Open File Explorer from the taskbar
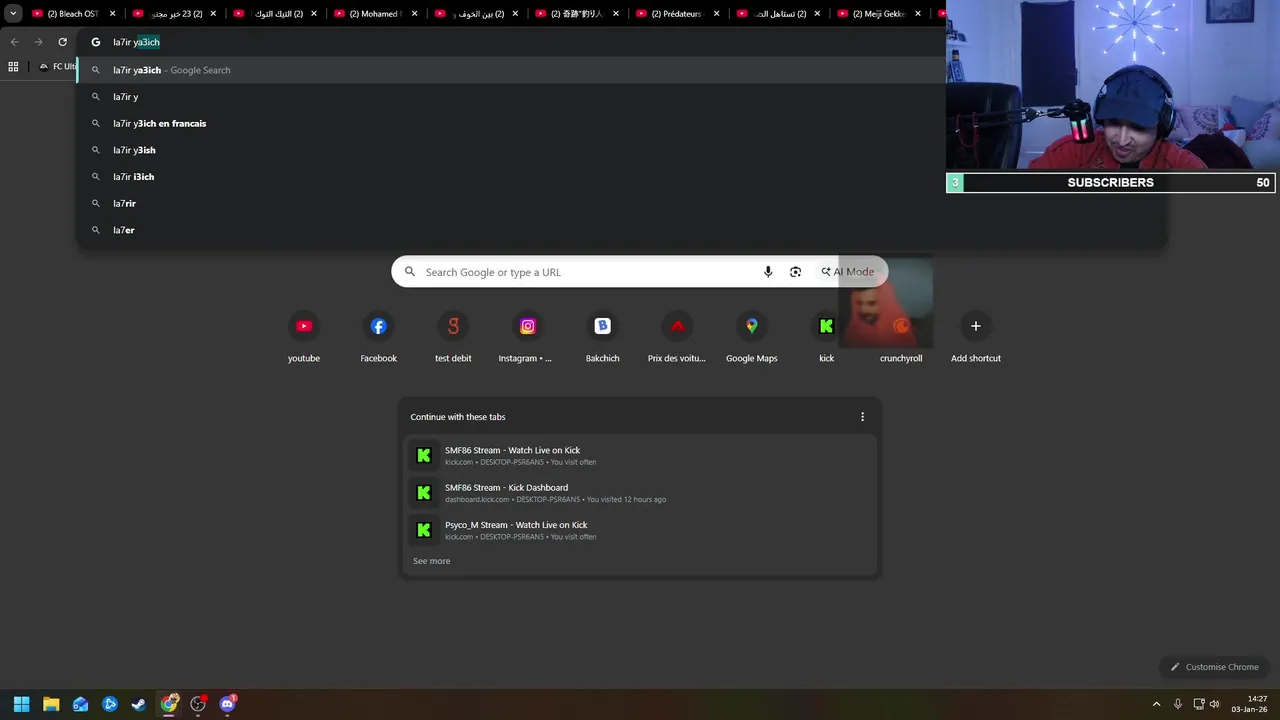Image resolution: width=1280 pixels, height=720 pixels. pos(51,704)
